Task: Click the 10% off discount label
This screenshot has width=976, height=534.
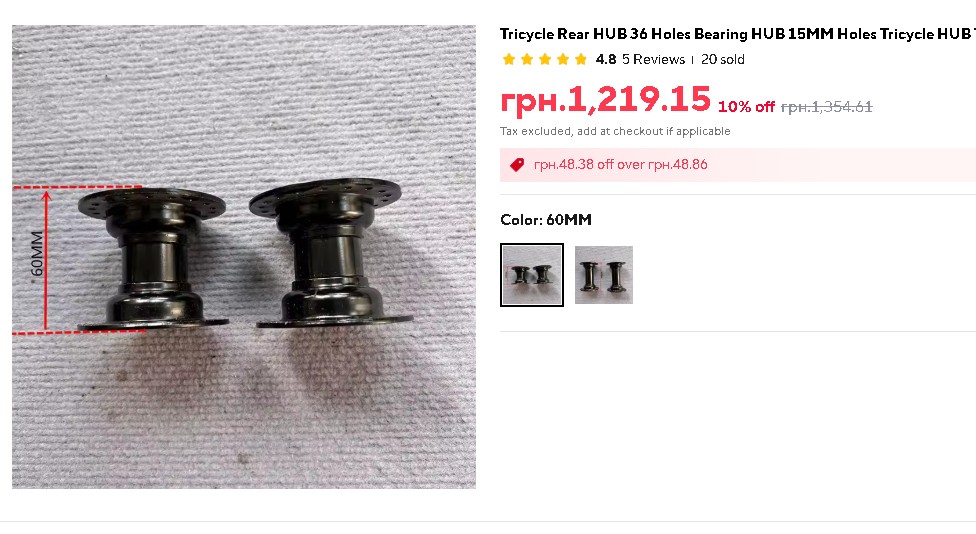Action: point(746,106)
